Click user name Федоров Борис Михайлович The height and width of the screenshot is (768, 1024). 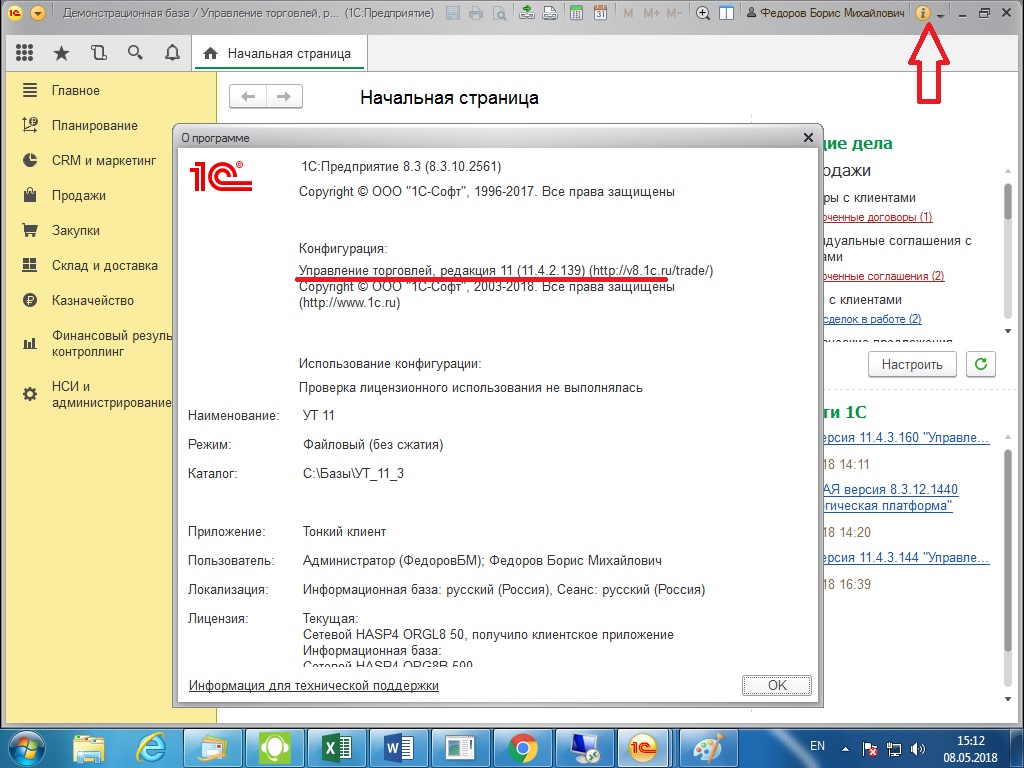825,13
